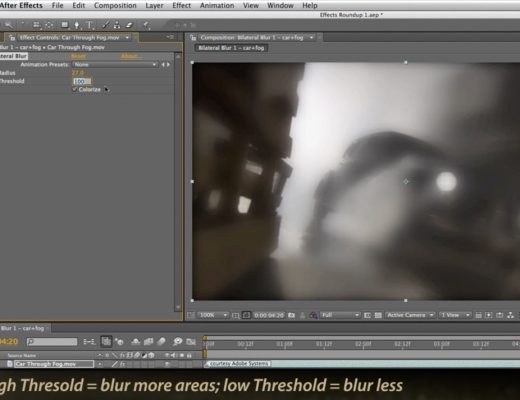Click the timeline search field

click(x=52, y=342)
